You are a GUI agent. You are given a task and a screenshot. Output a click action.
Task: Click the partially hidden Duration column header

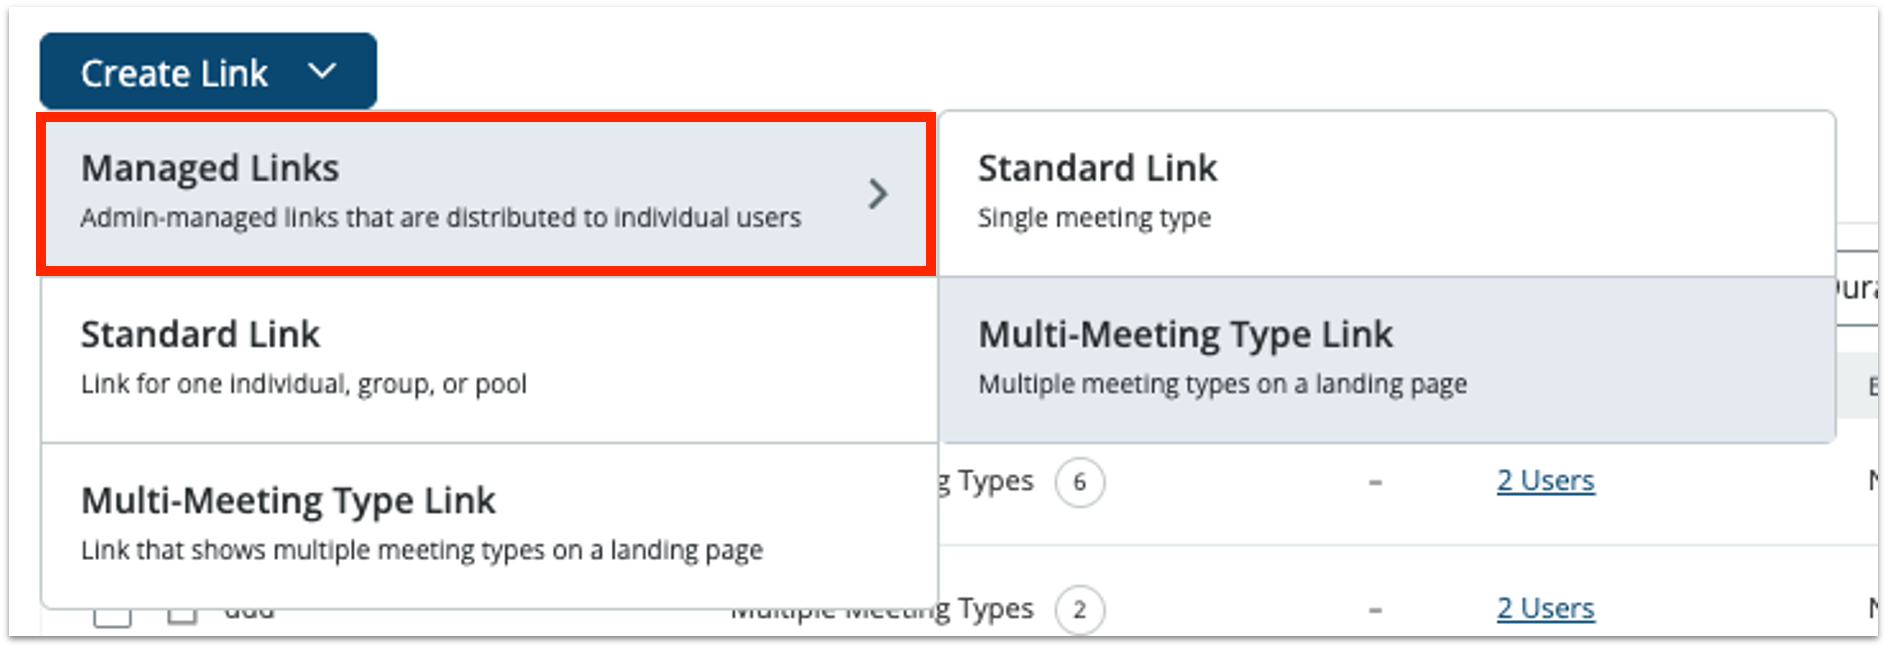(1858, 290)
